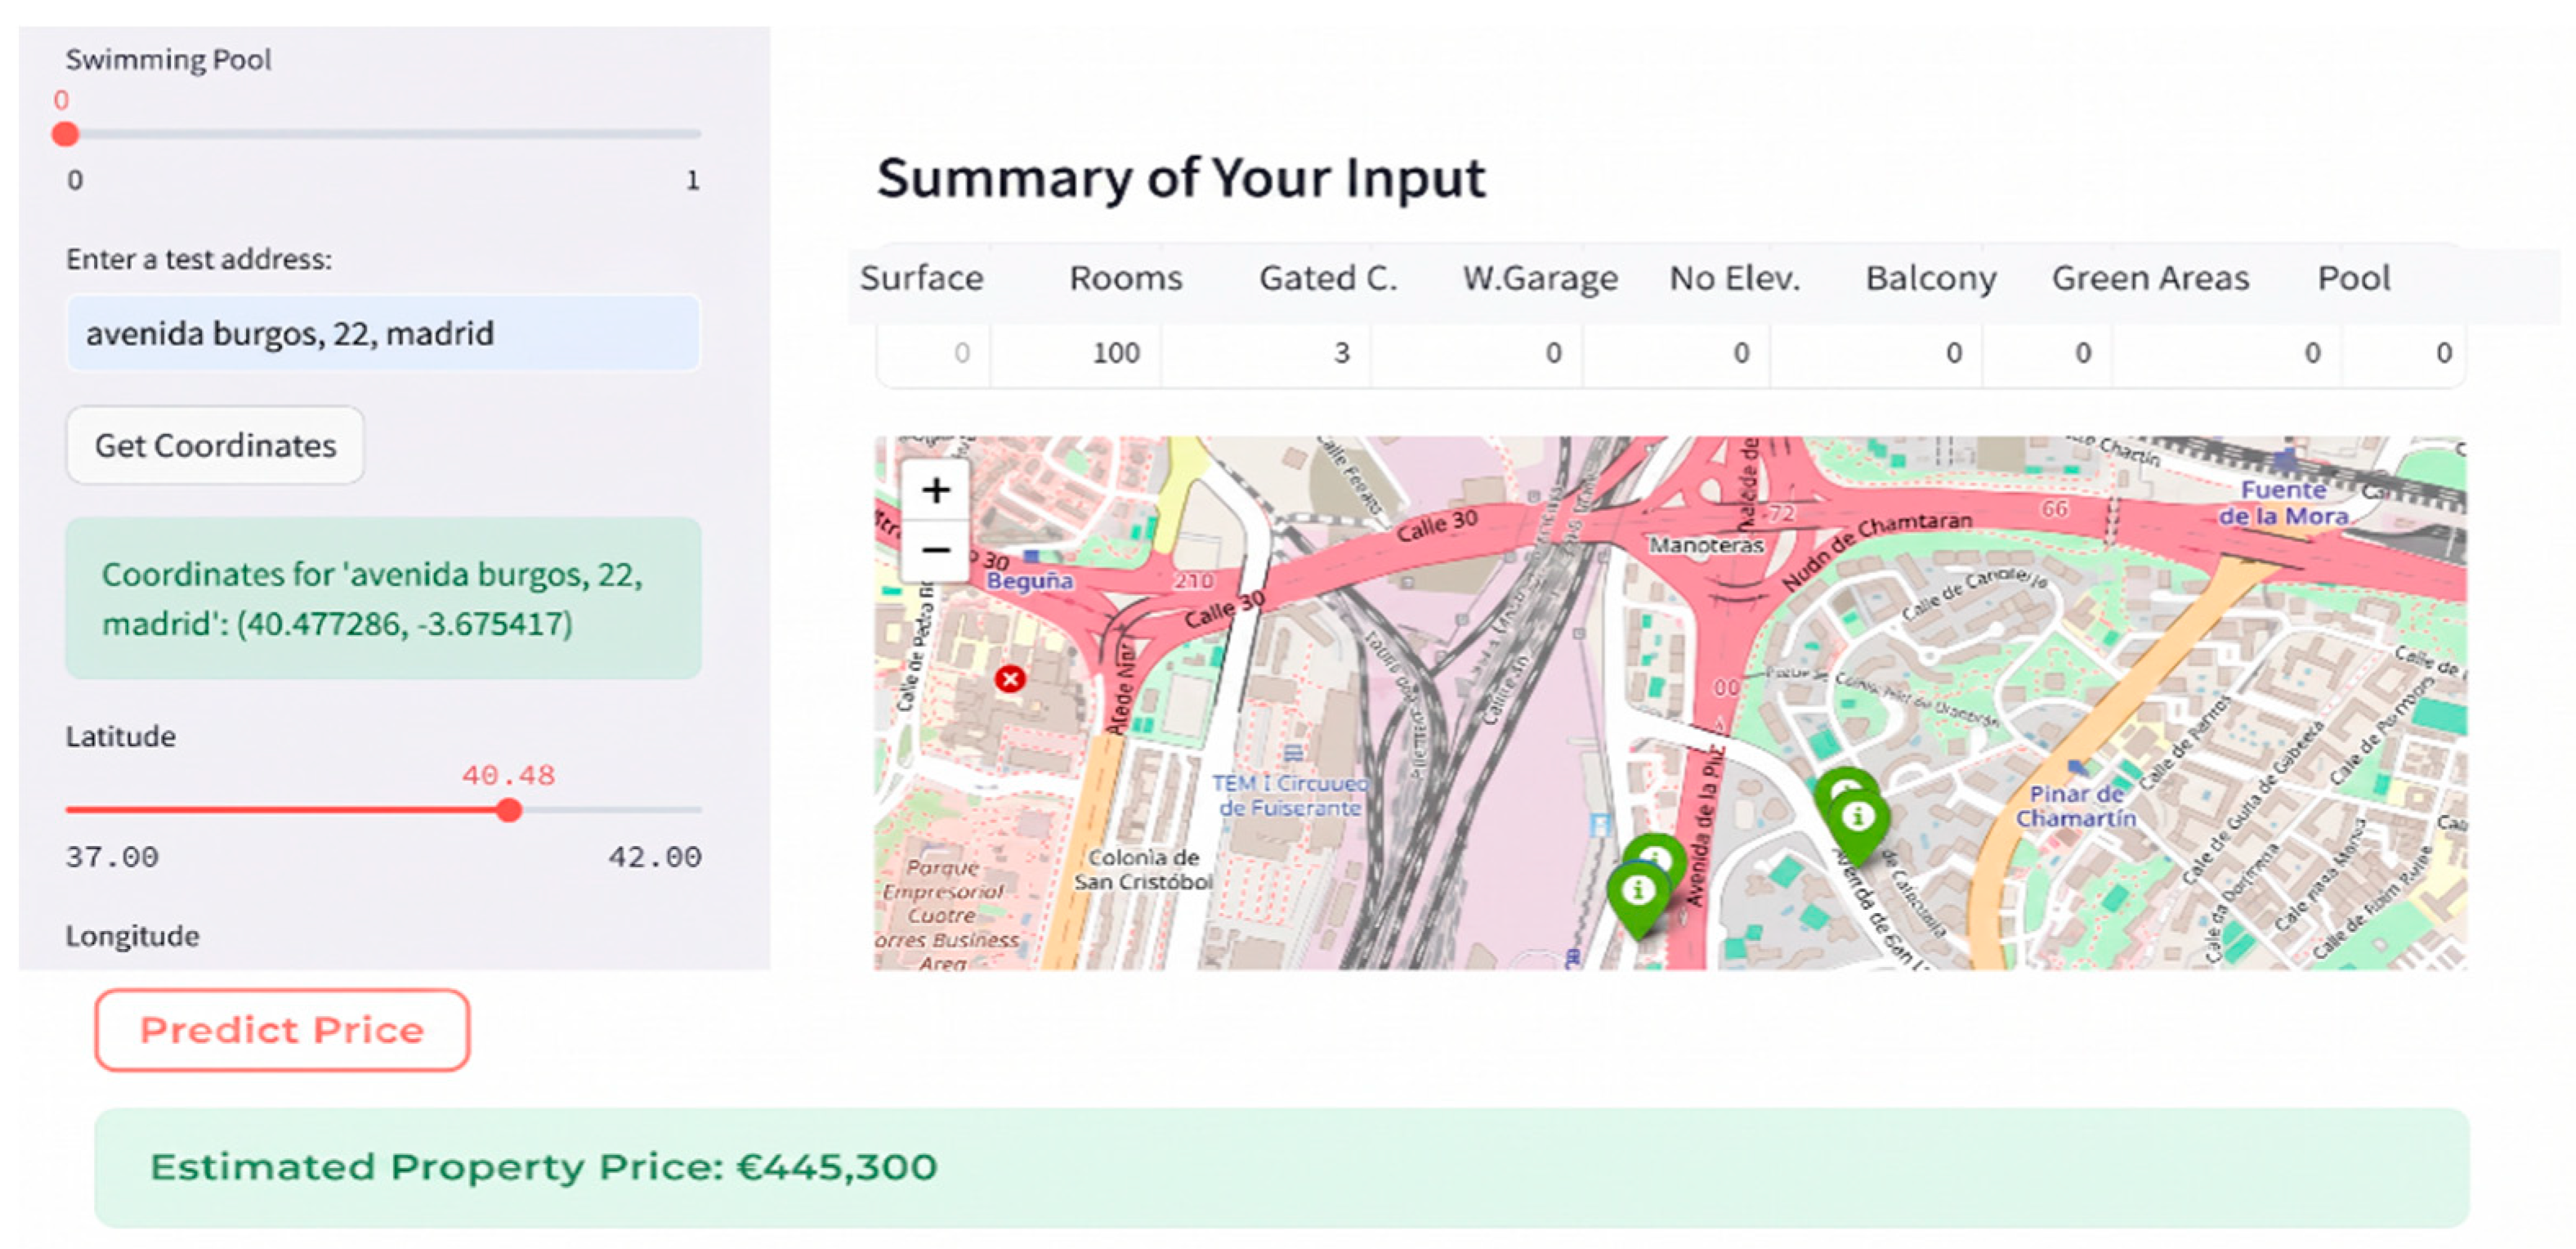Click the Fuente de la Mora station icon
2576x1249 pixels.
2284,461
